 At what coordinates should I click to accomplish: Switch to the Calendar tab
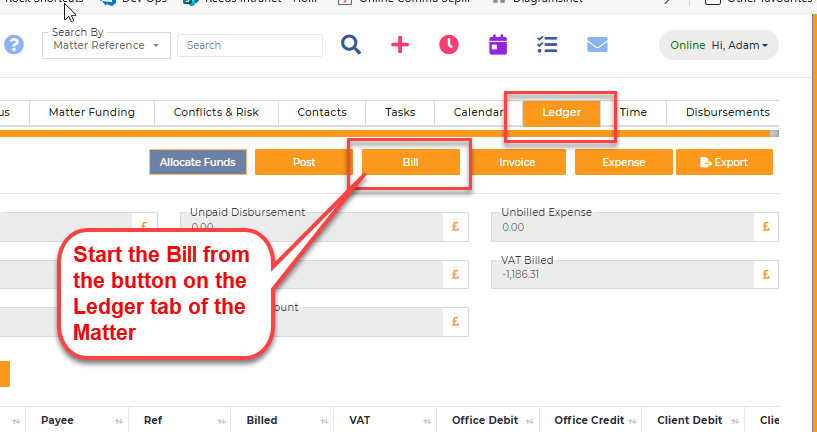478,113
